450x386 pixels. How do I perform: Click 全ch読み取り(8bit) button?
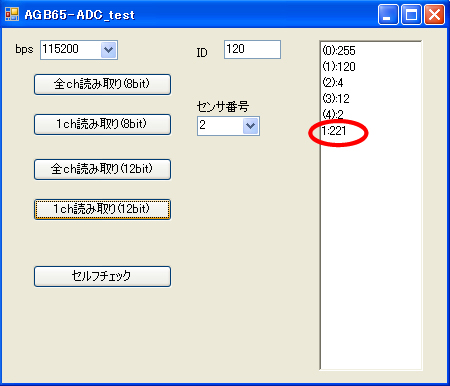click(x=102, y=84)
